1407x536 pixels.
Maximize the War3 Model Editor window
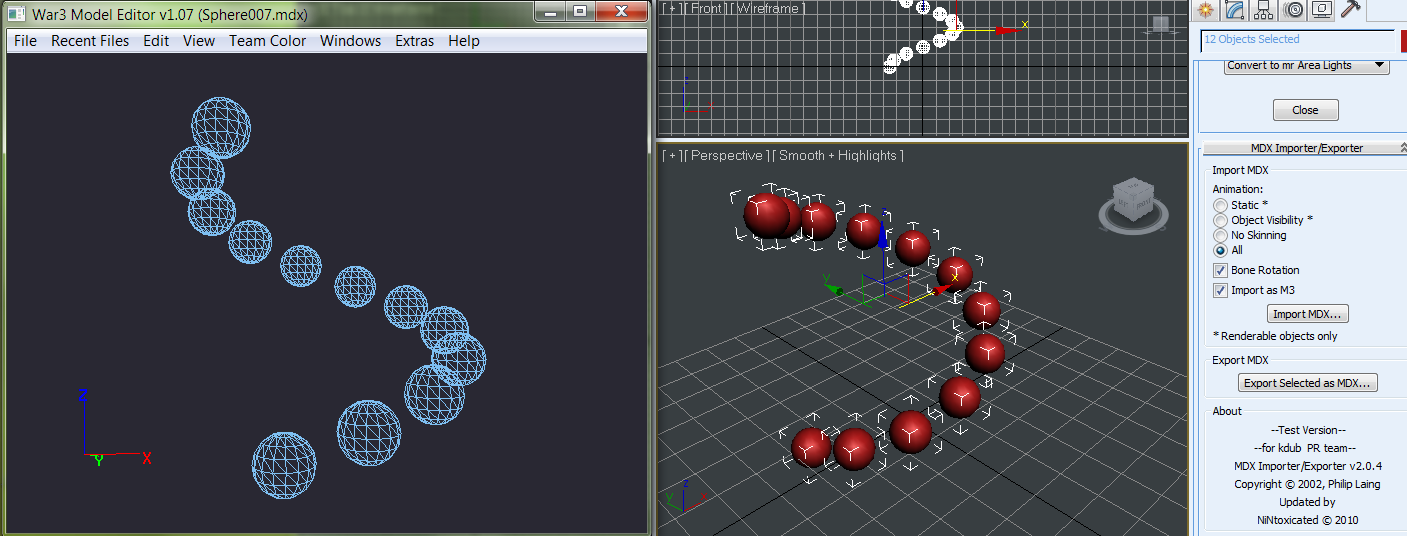point(580,11)
